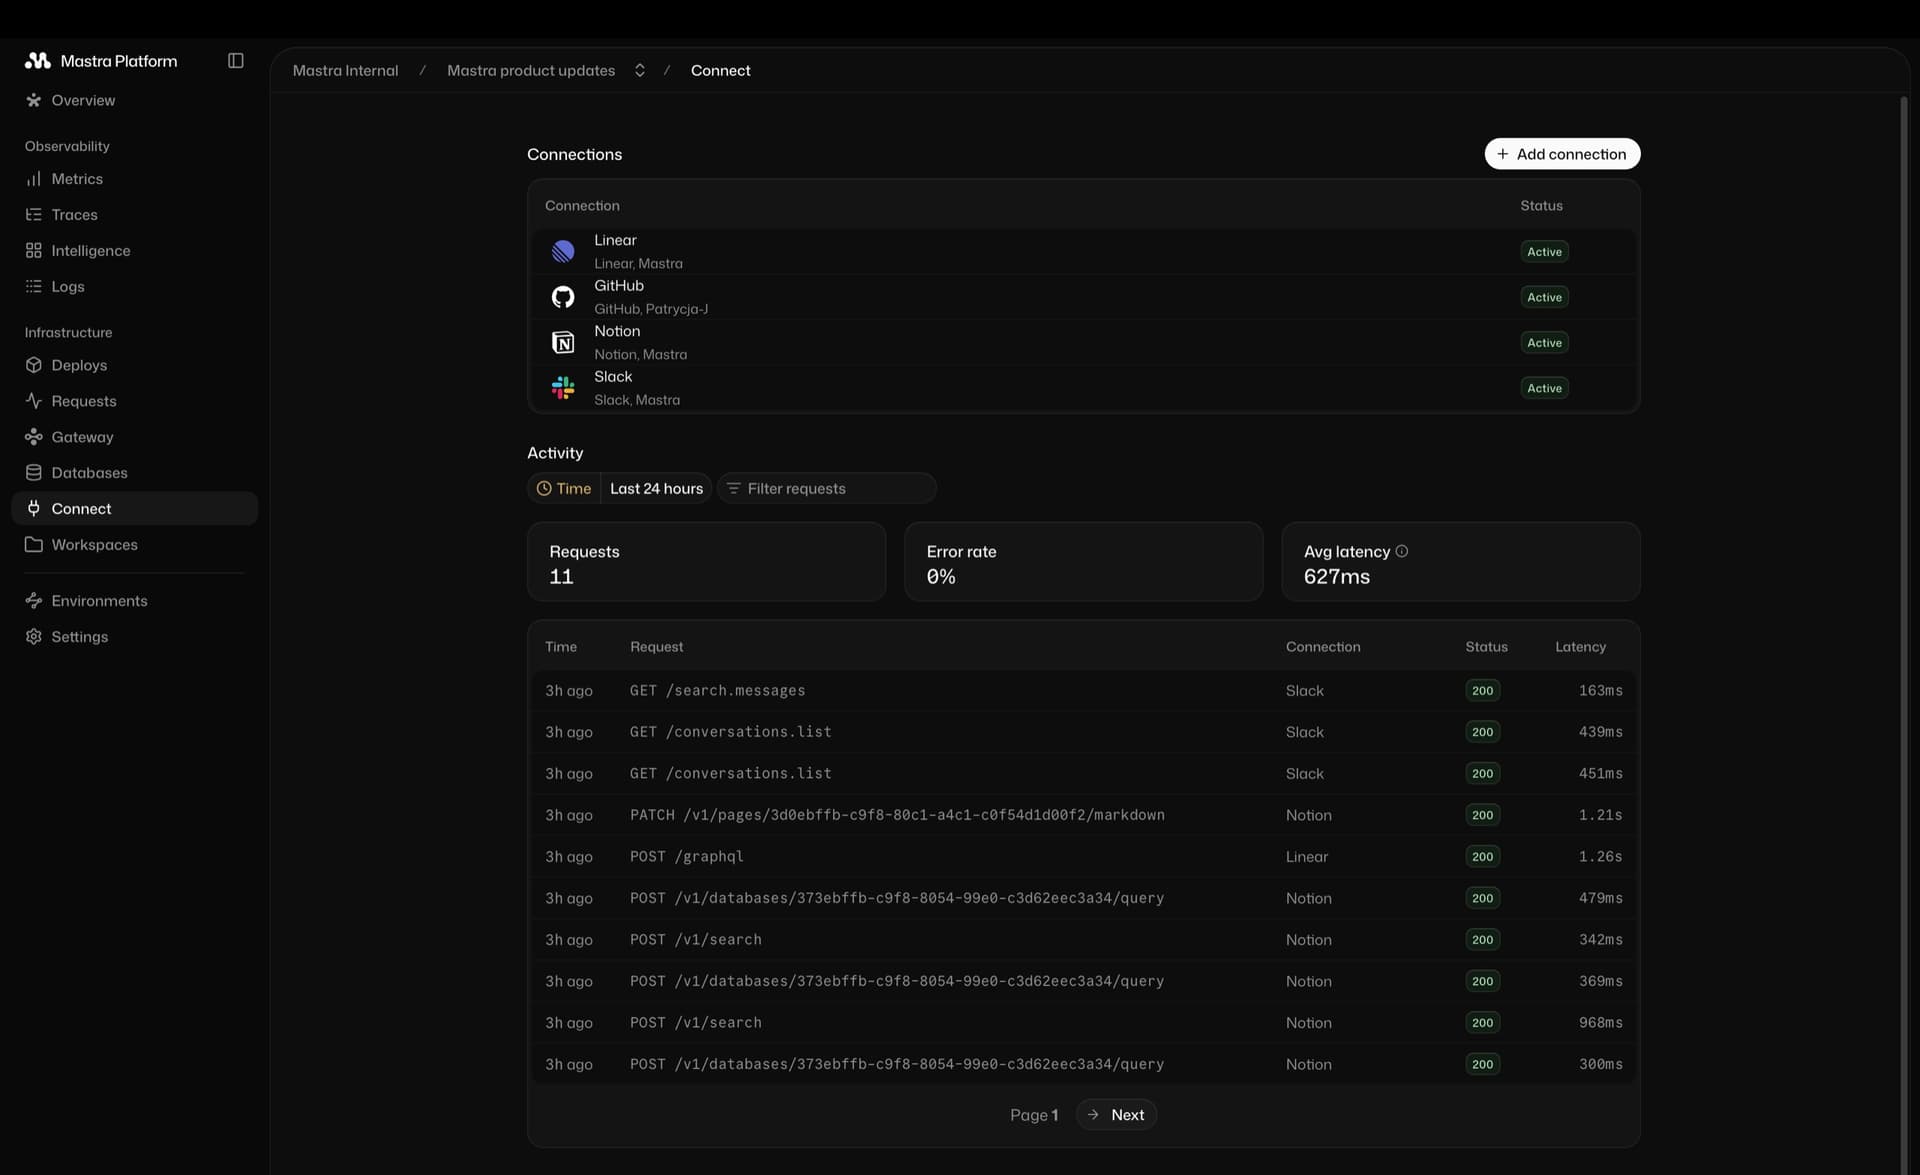The height and width of the screenshot is (1175, 1920).
Task: Click the Latency column header
Action: (x=1580, y=647)
